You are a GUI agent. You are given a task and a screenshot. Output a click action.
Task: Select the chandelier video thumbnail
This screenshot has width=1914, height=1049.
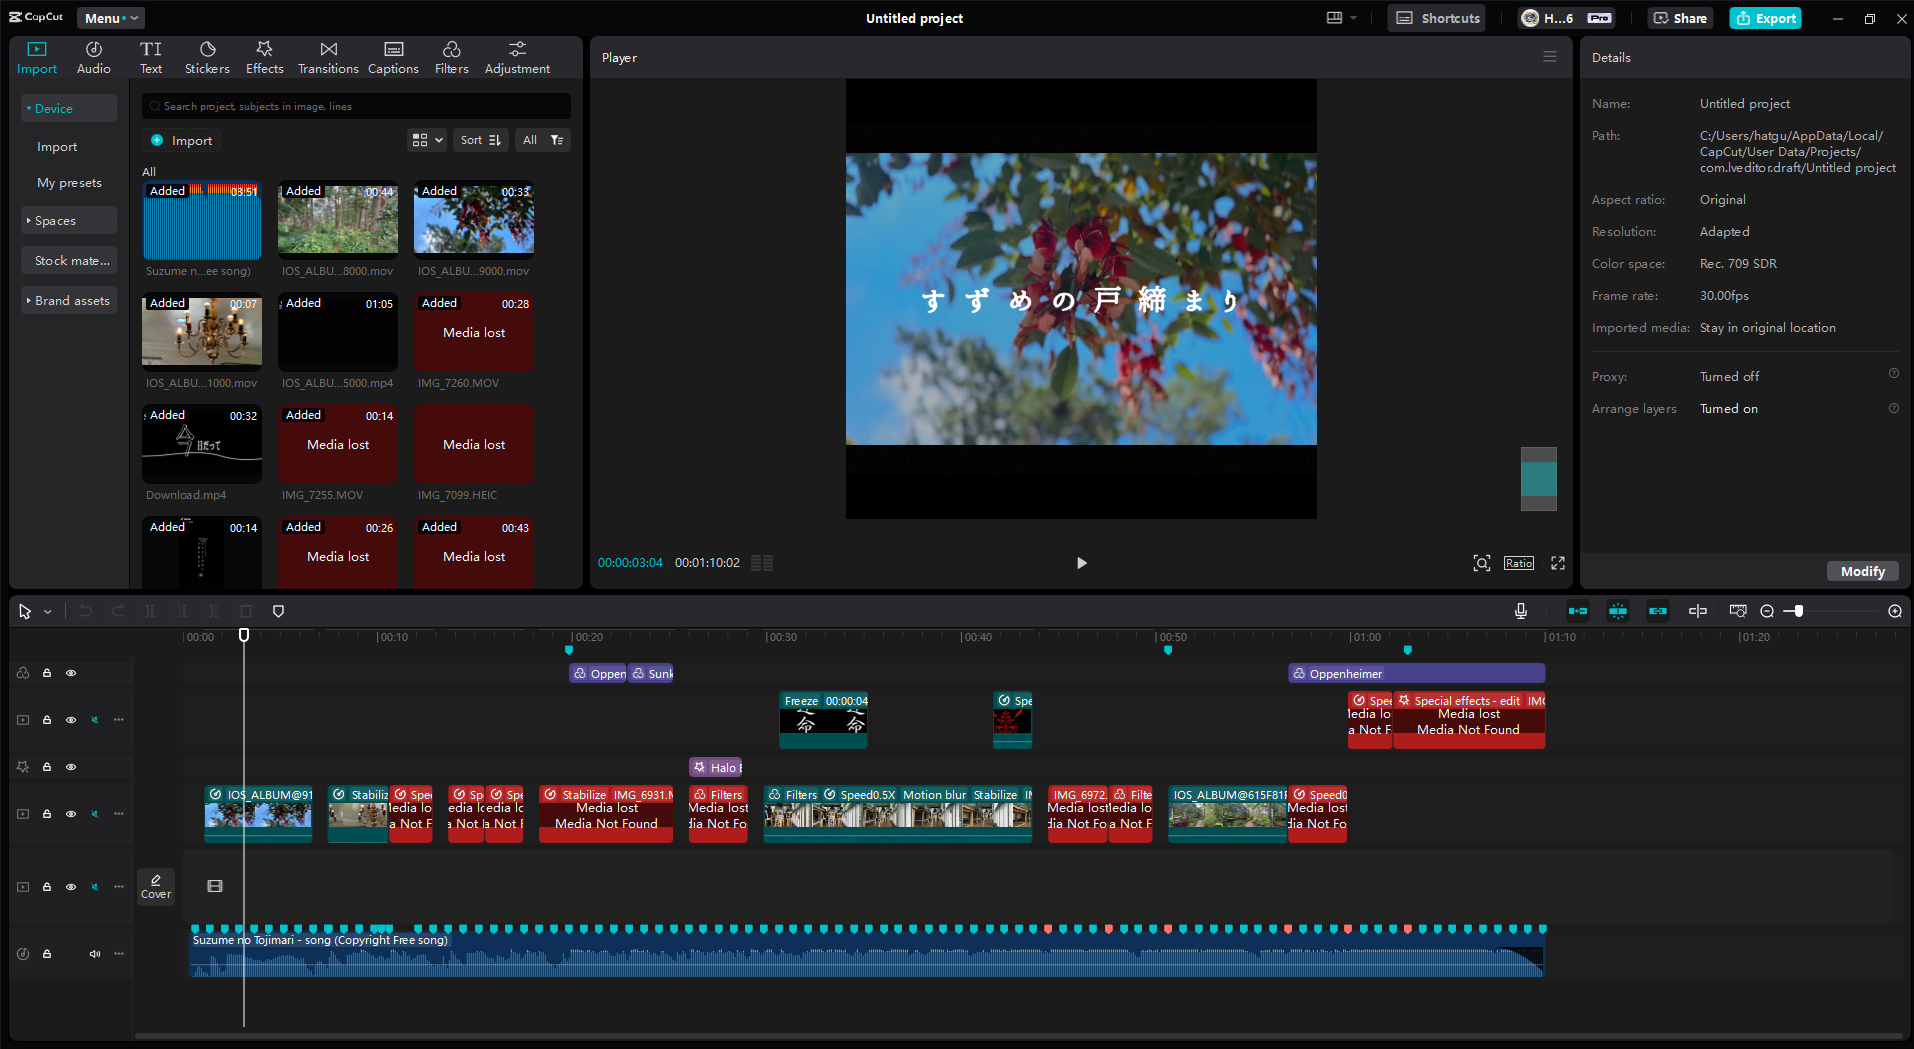click(x=202, y=333)
